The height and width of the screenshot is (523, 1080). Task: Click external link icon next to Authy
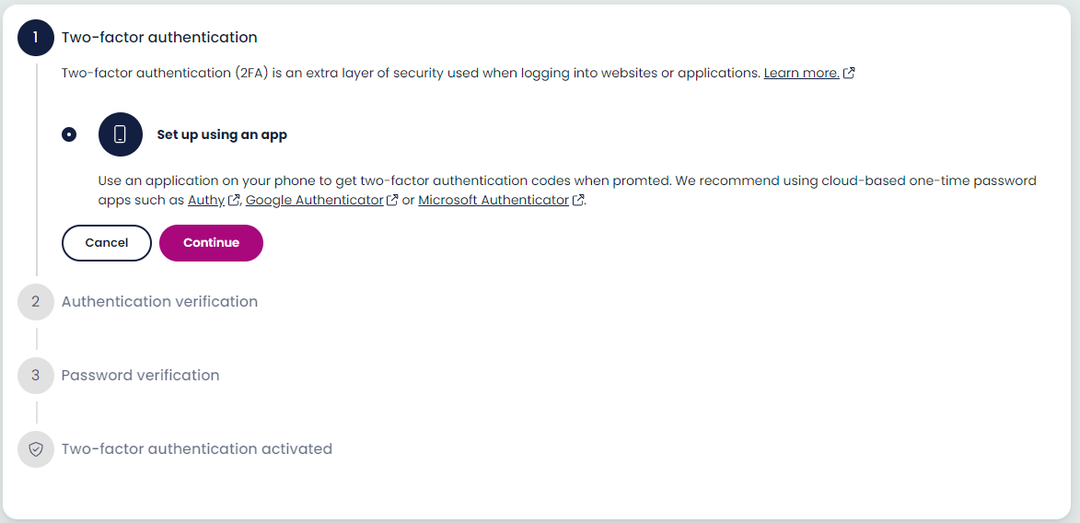tap(234, 200)
